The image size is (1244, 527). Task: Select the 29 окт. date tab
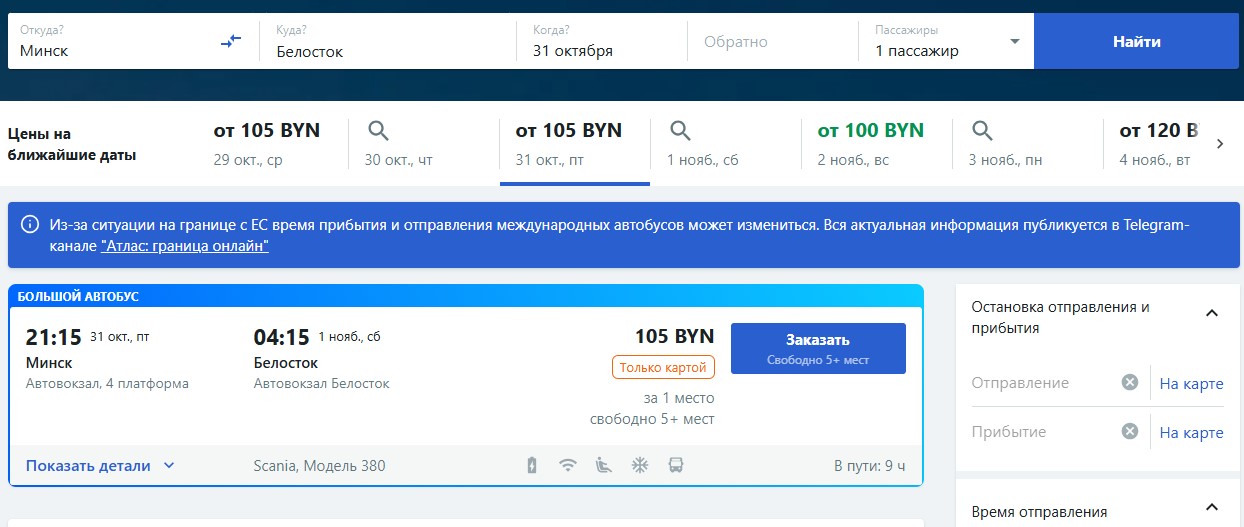click(266, 143)
